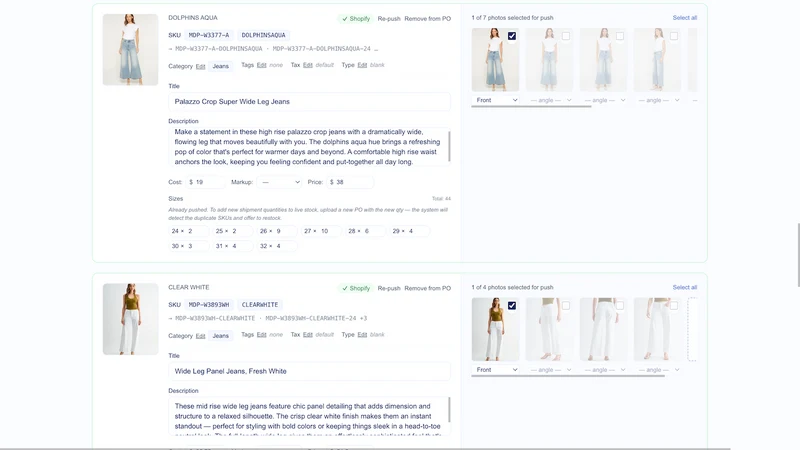Click the second Clear White photo thumbnail
The height and width of the screenshot is (450, 800).
coord(549,329)
